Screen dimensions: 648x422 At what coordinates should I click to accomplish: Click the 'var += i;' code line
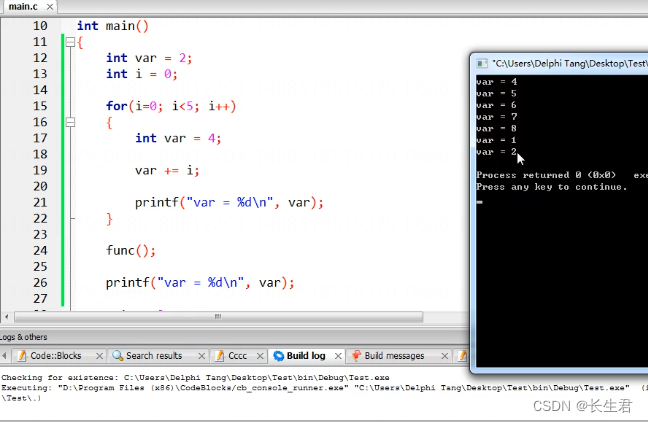tap(167, 170)
